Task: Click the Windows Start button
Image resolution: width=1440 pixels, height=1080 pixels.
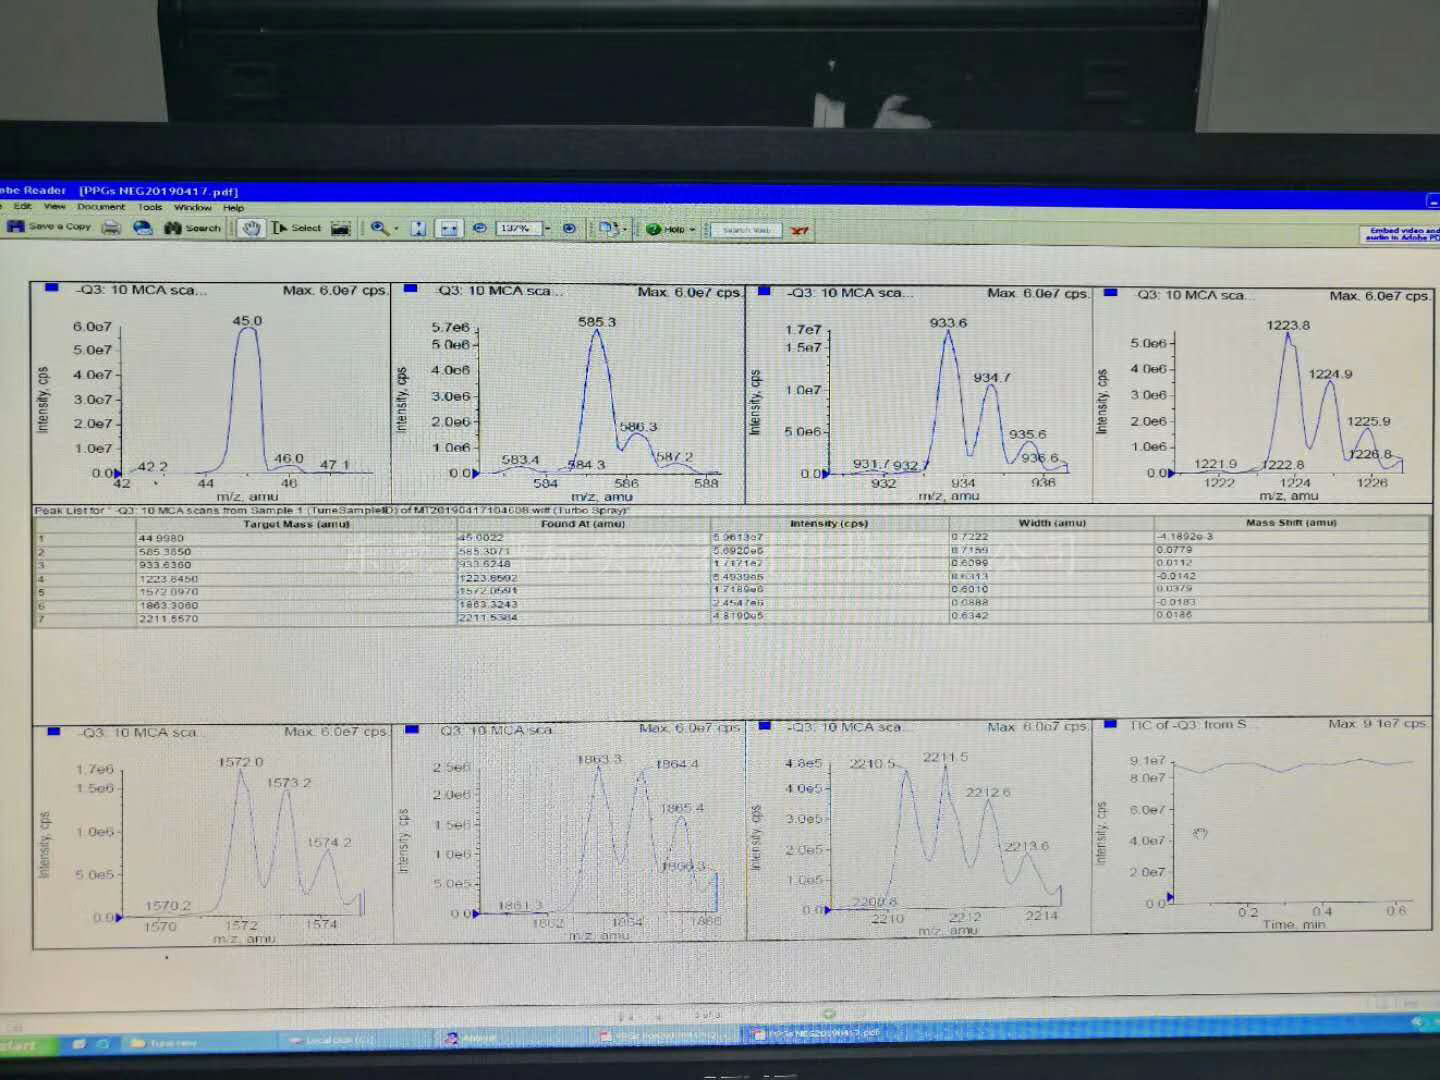Action: coord(20,1046)
